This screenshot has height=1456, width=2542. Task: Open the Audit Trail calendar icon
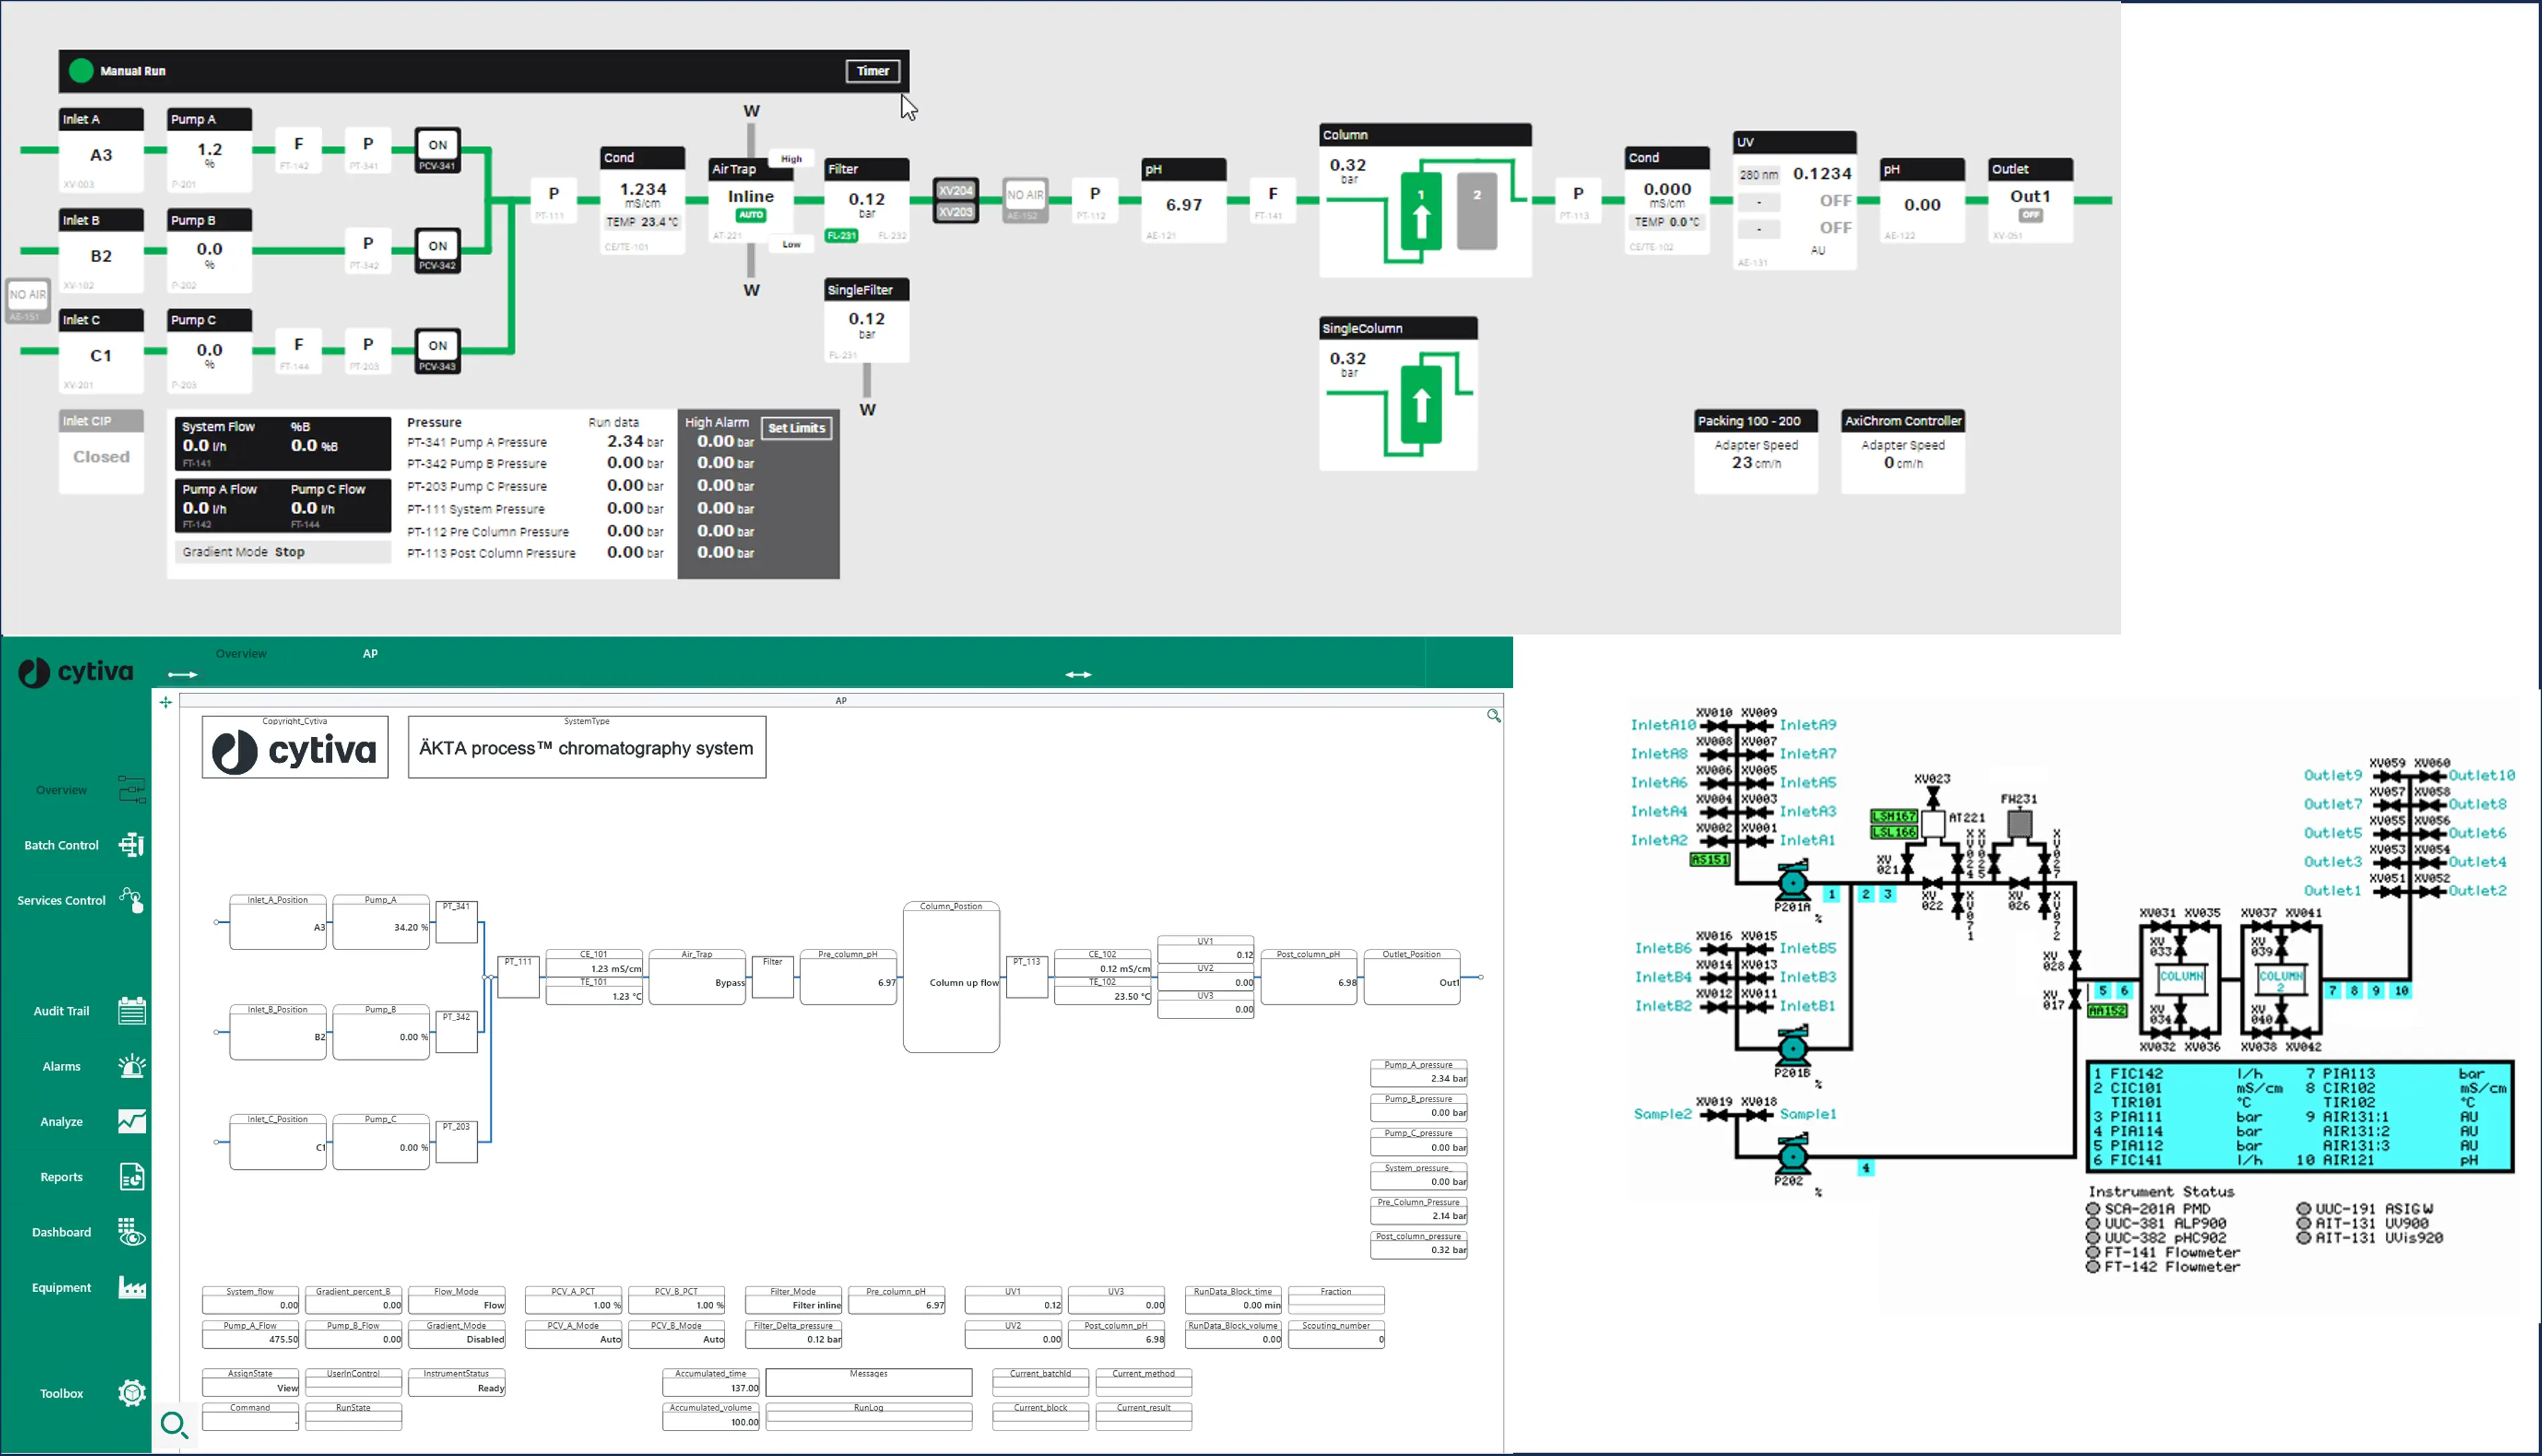pyautogui.click(x=131, y=1011)
